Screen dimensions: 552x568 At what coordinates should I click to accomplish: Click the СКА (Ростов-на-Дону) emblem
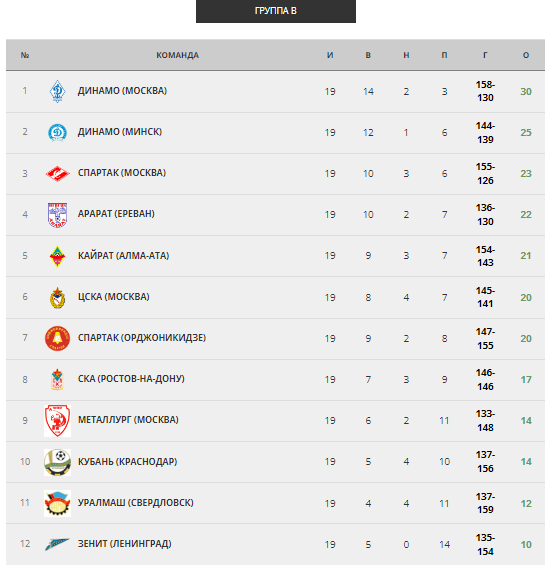click(x=57, y=379)
